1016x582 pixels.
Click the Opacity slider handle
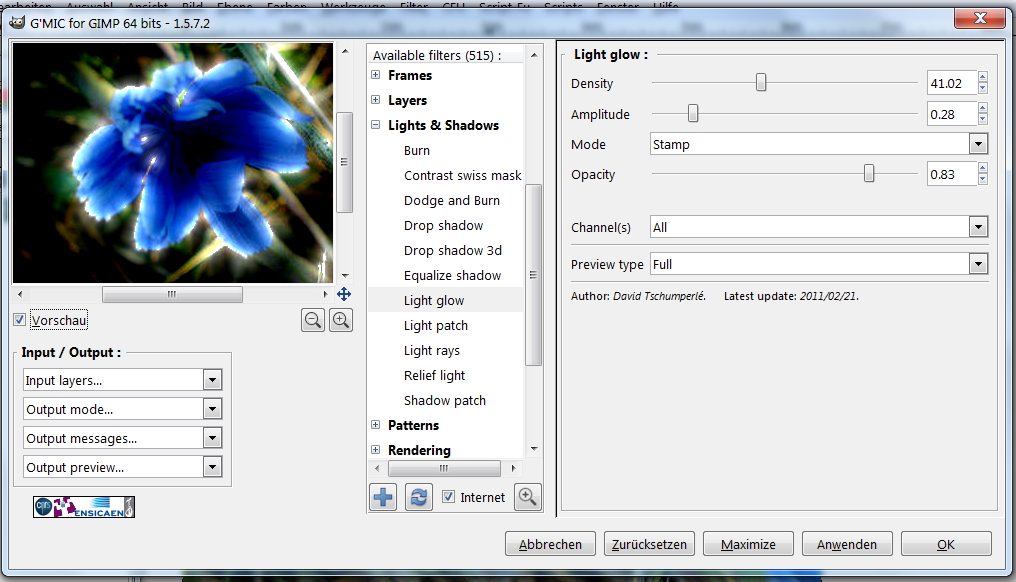(x=869, y=173)
